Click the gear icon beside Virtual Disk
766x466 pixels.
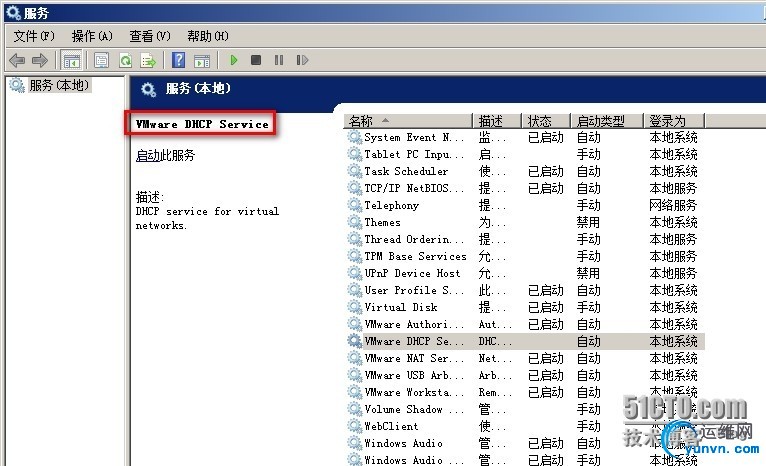(x=354, y=307)
